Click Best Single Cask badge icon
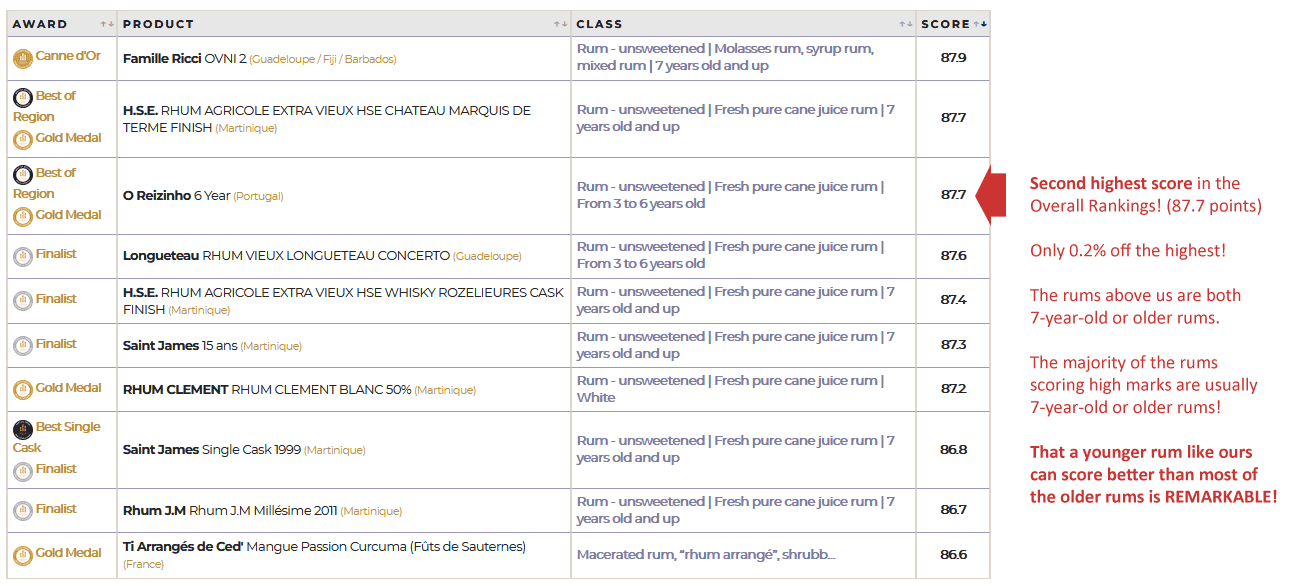1300x588 pixels. point(22,429)
